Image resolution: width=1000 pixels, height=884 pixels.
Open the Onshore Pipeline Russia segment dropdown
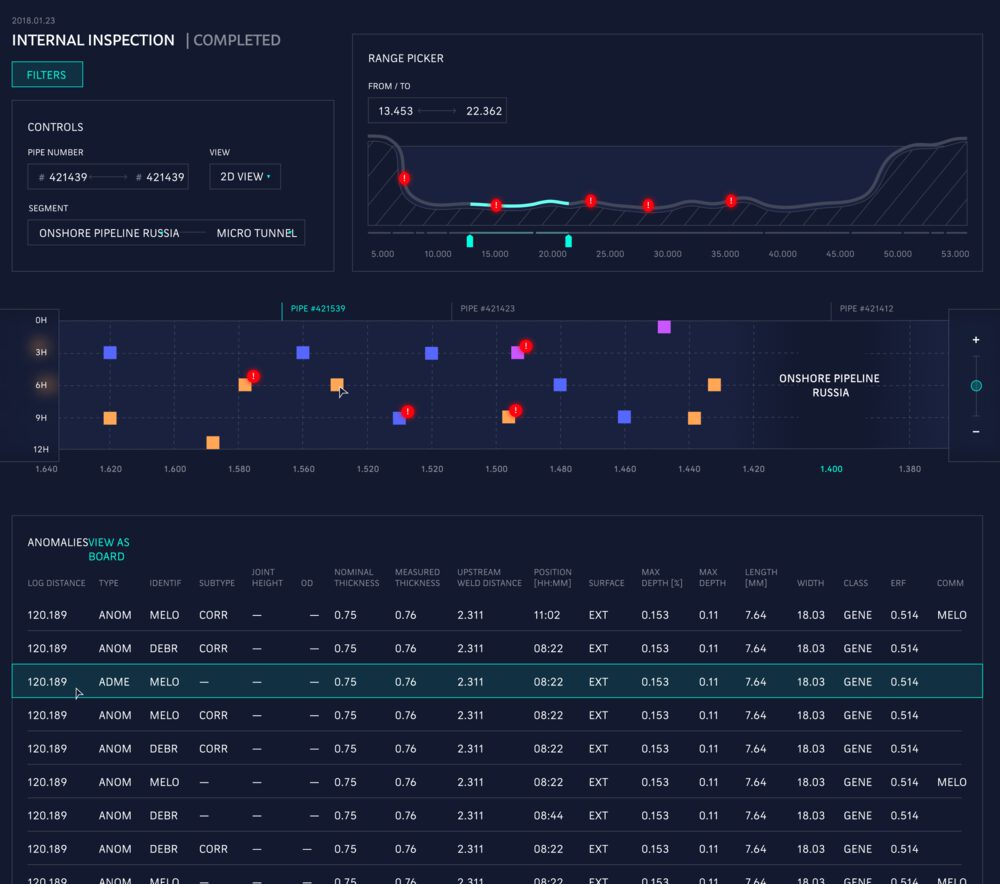point(108,233)
